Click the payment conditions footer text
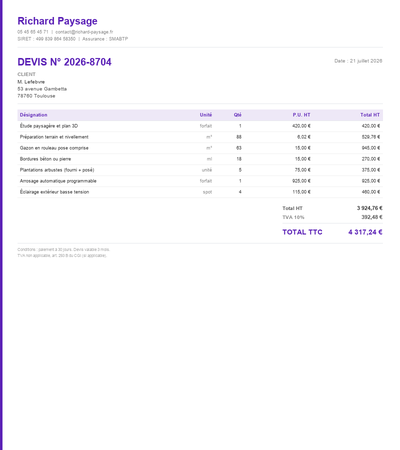This screenshot has width=400, height=450. [x=63, y=253]
